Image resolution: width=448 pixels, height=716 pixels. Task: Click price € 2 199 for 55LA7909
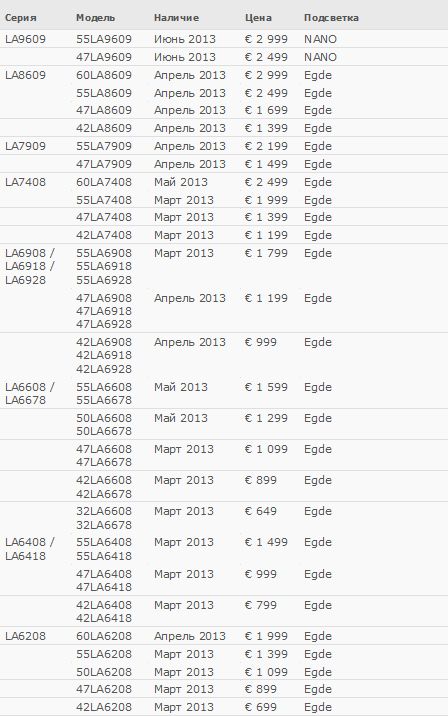(x=266, y=146)
